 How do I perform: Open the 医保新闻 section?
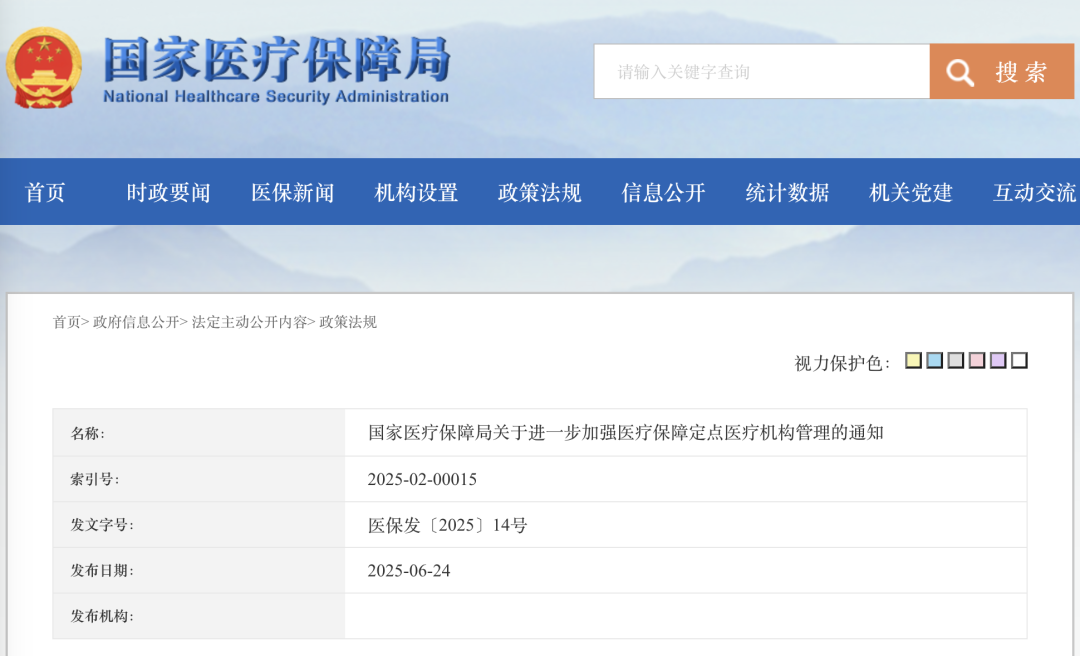coord(291,192)
